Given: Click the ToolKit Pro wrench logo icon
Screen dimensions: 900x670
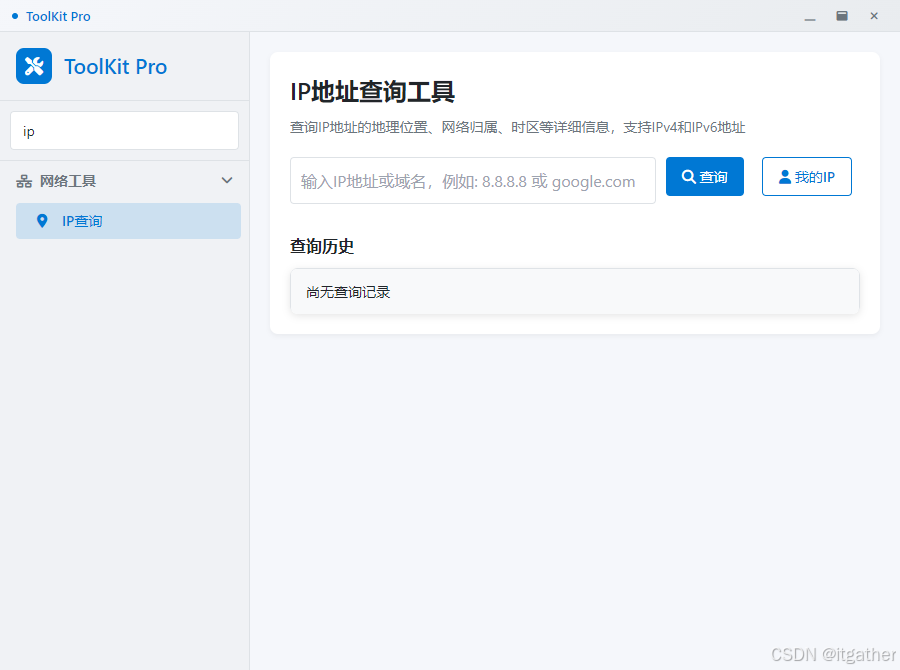Looking at the screenshot, I should click(34, 66).
